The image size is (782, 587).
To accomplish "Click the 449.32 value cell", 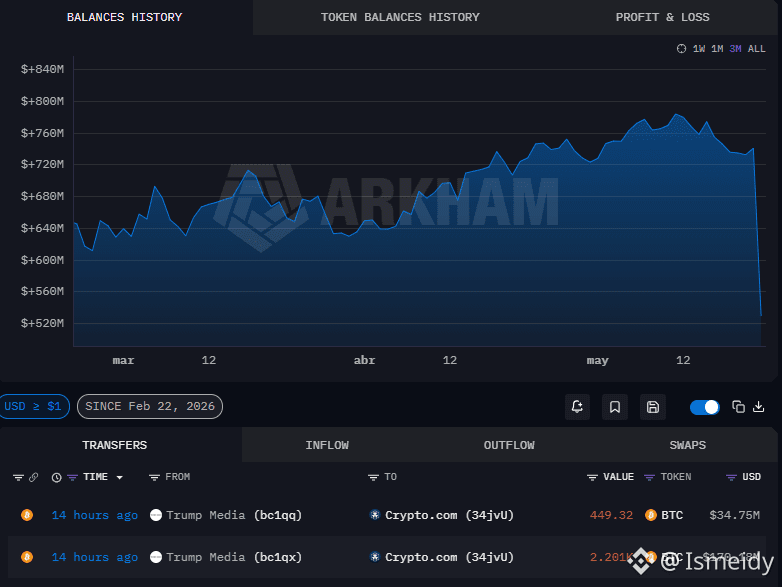I will (611, 515).
